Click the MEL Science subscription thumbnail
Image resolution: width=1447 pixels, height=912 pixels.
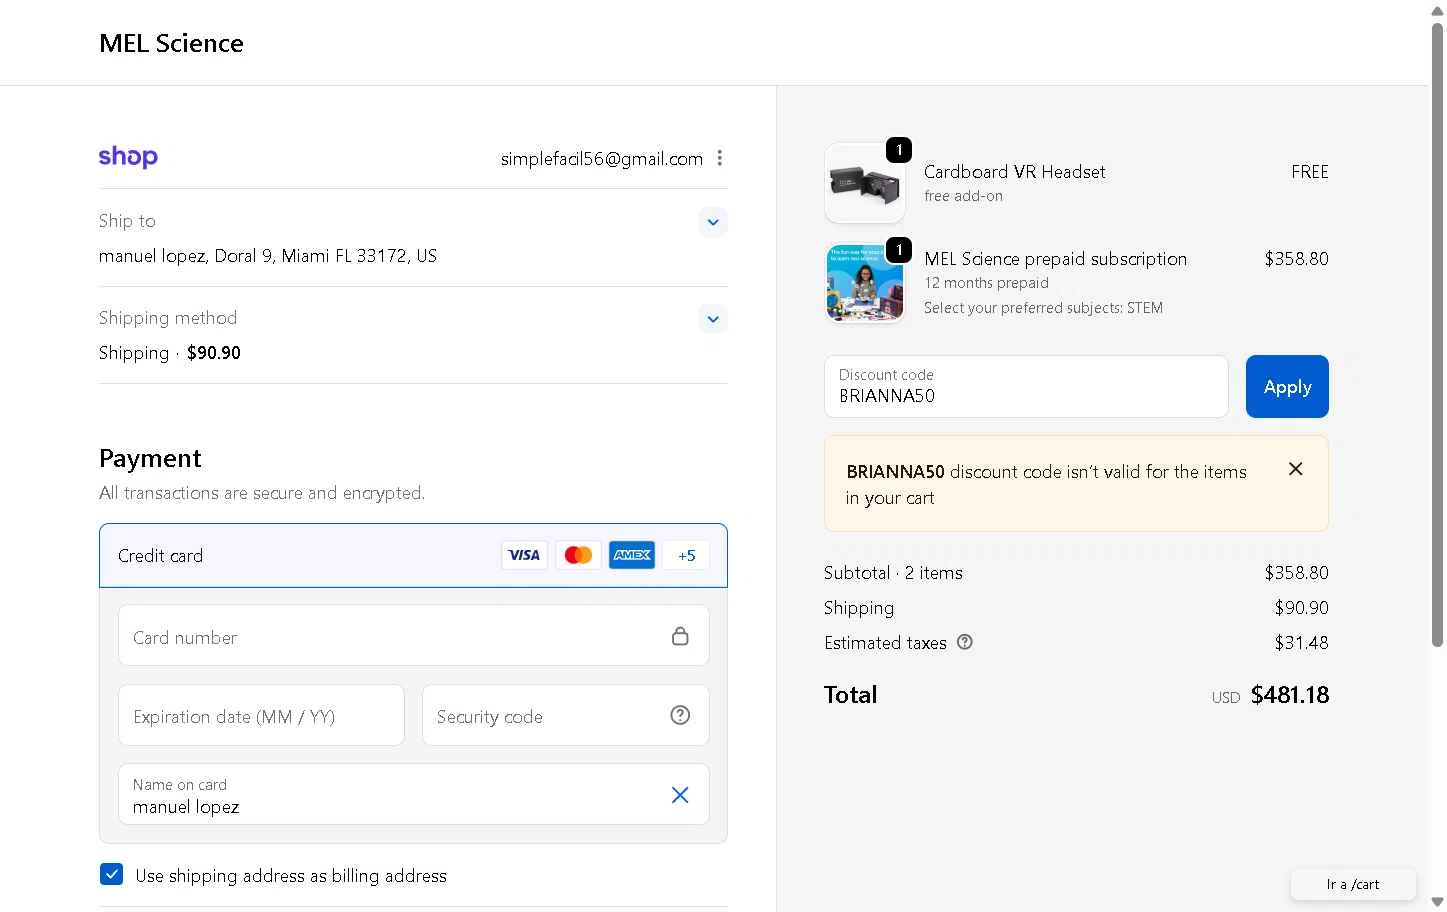[x=864, y=283]
